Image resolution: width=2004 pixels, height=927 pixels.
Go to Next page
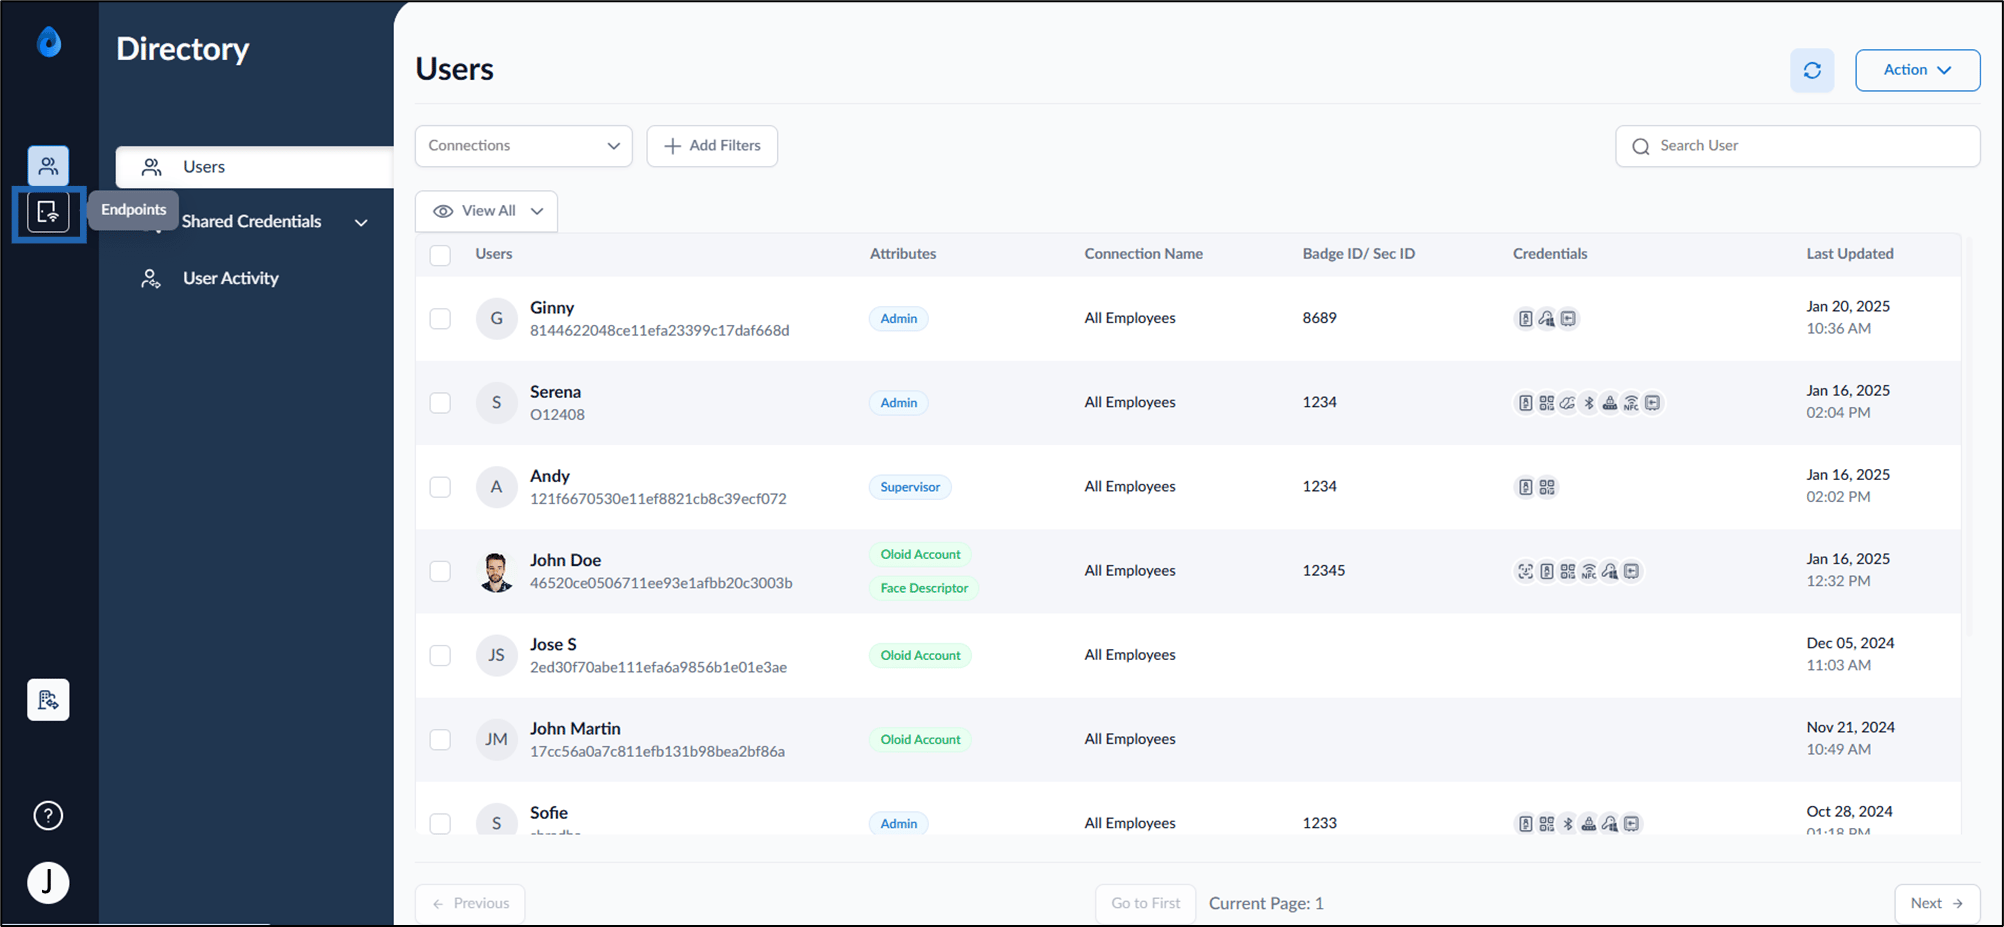coord(1937,904)
